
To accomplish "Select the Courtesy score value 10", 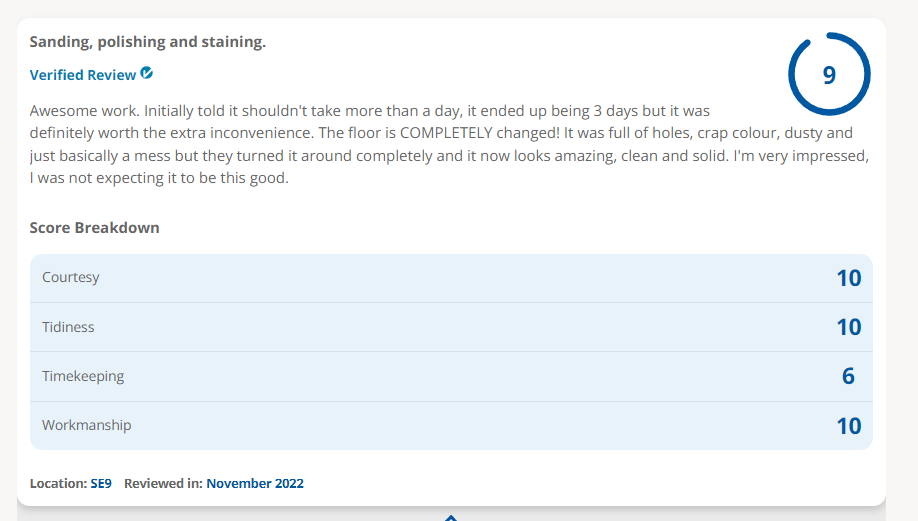I will (848, 278).
